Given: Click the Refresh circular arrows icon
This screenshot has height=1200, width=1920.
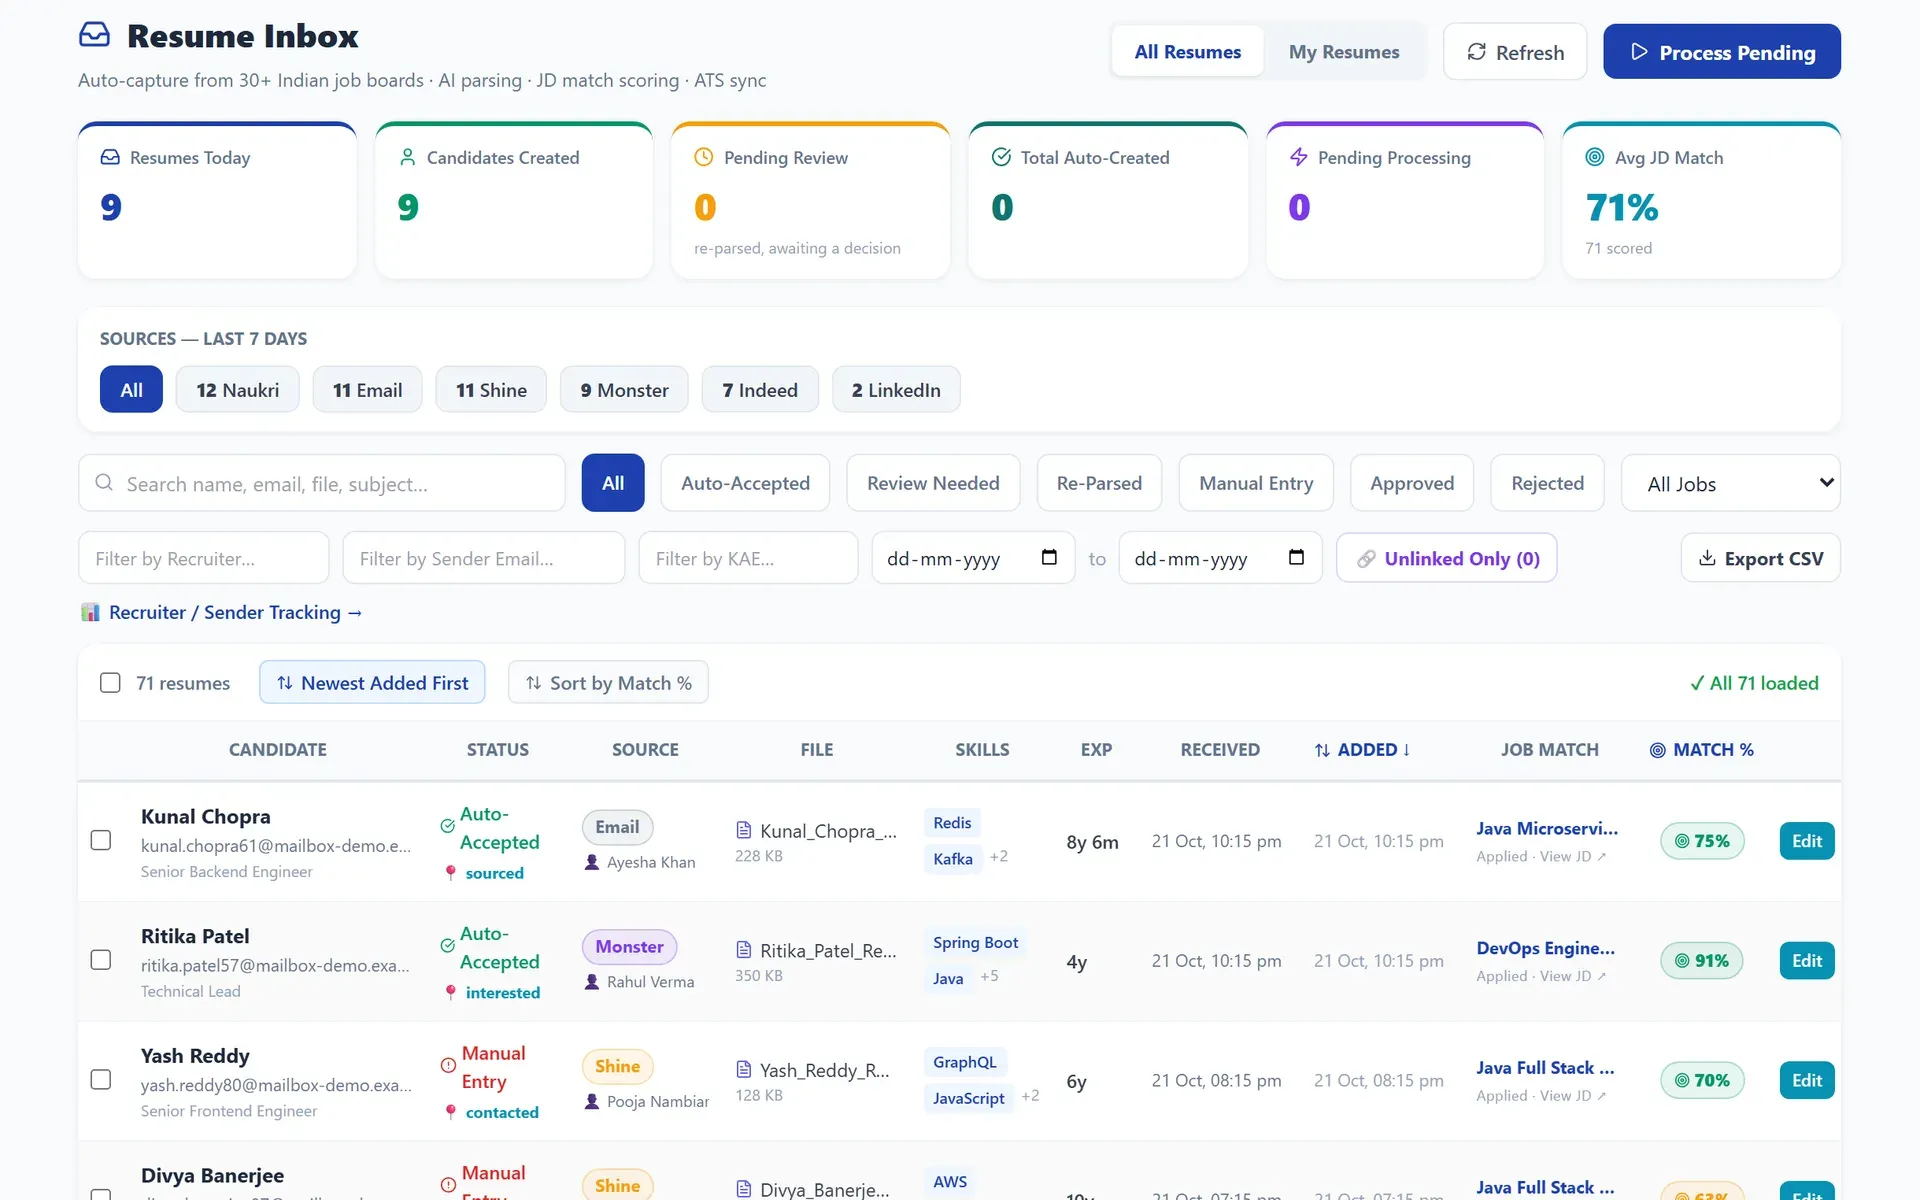Looking at the screenshot, I should 1476,52.
